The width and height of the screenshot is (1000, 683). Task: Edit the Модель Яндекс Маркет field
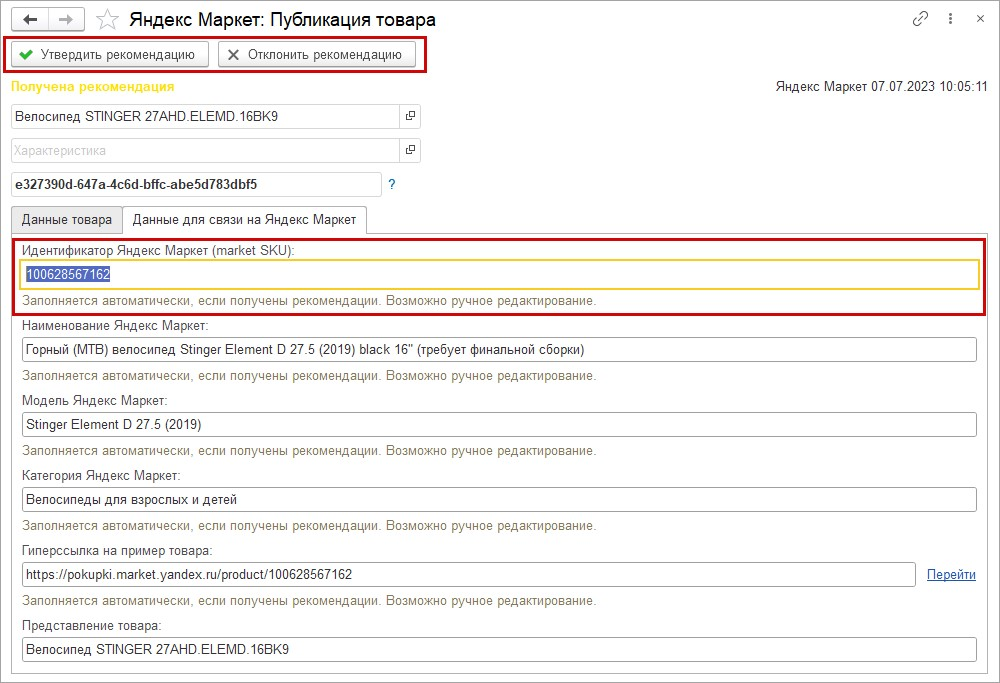point(499,425)
